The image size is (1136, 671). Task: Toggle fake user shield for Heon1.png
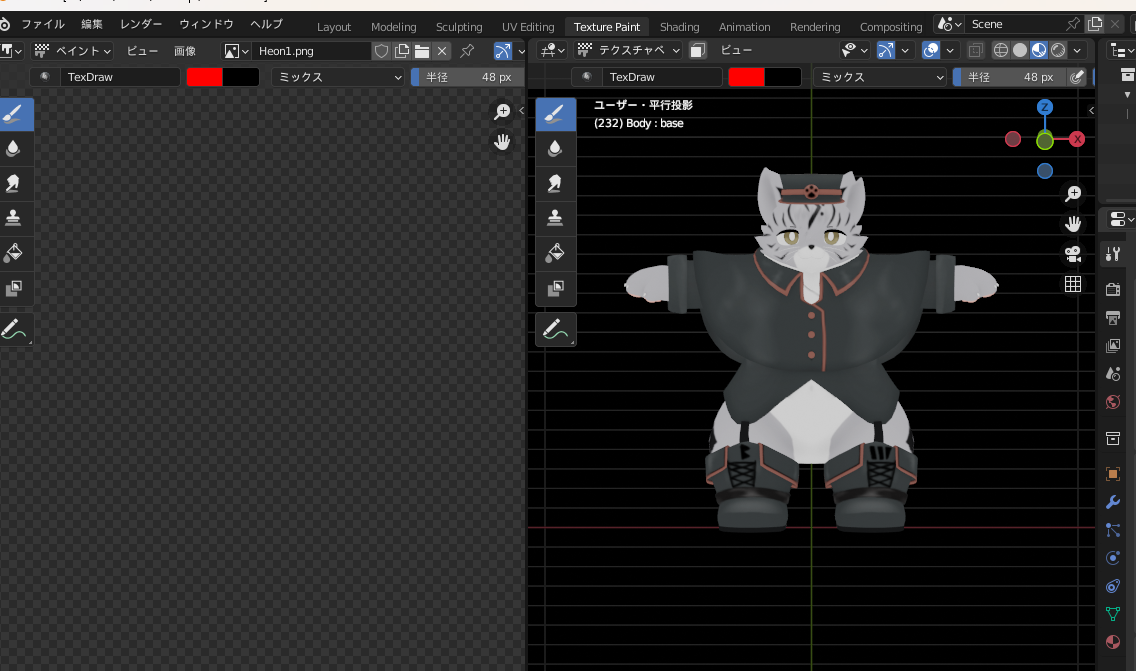(381, 51)
